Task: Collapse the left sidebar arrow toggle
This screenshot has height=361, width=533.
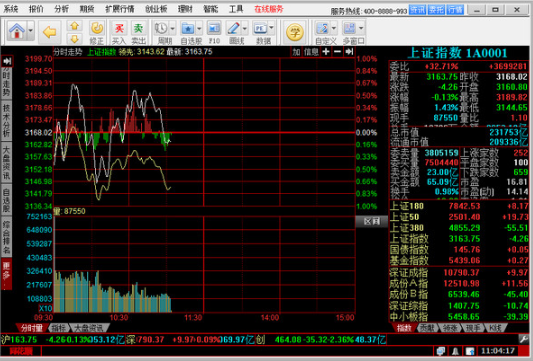Action: 7,61
